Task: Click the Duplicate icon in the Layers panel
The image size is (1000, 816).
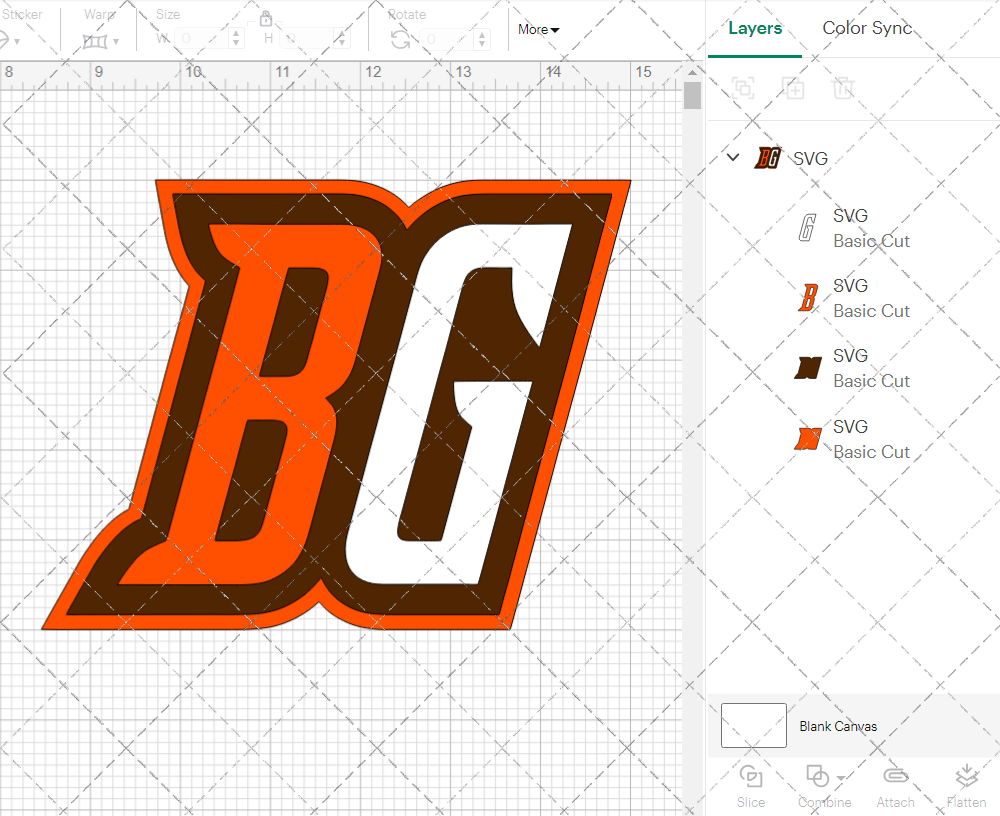Action: click(x=794, y=88)
